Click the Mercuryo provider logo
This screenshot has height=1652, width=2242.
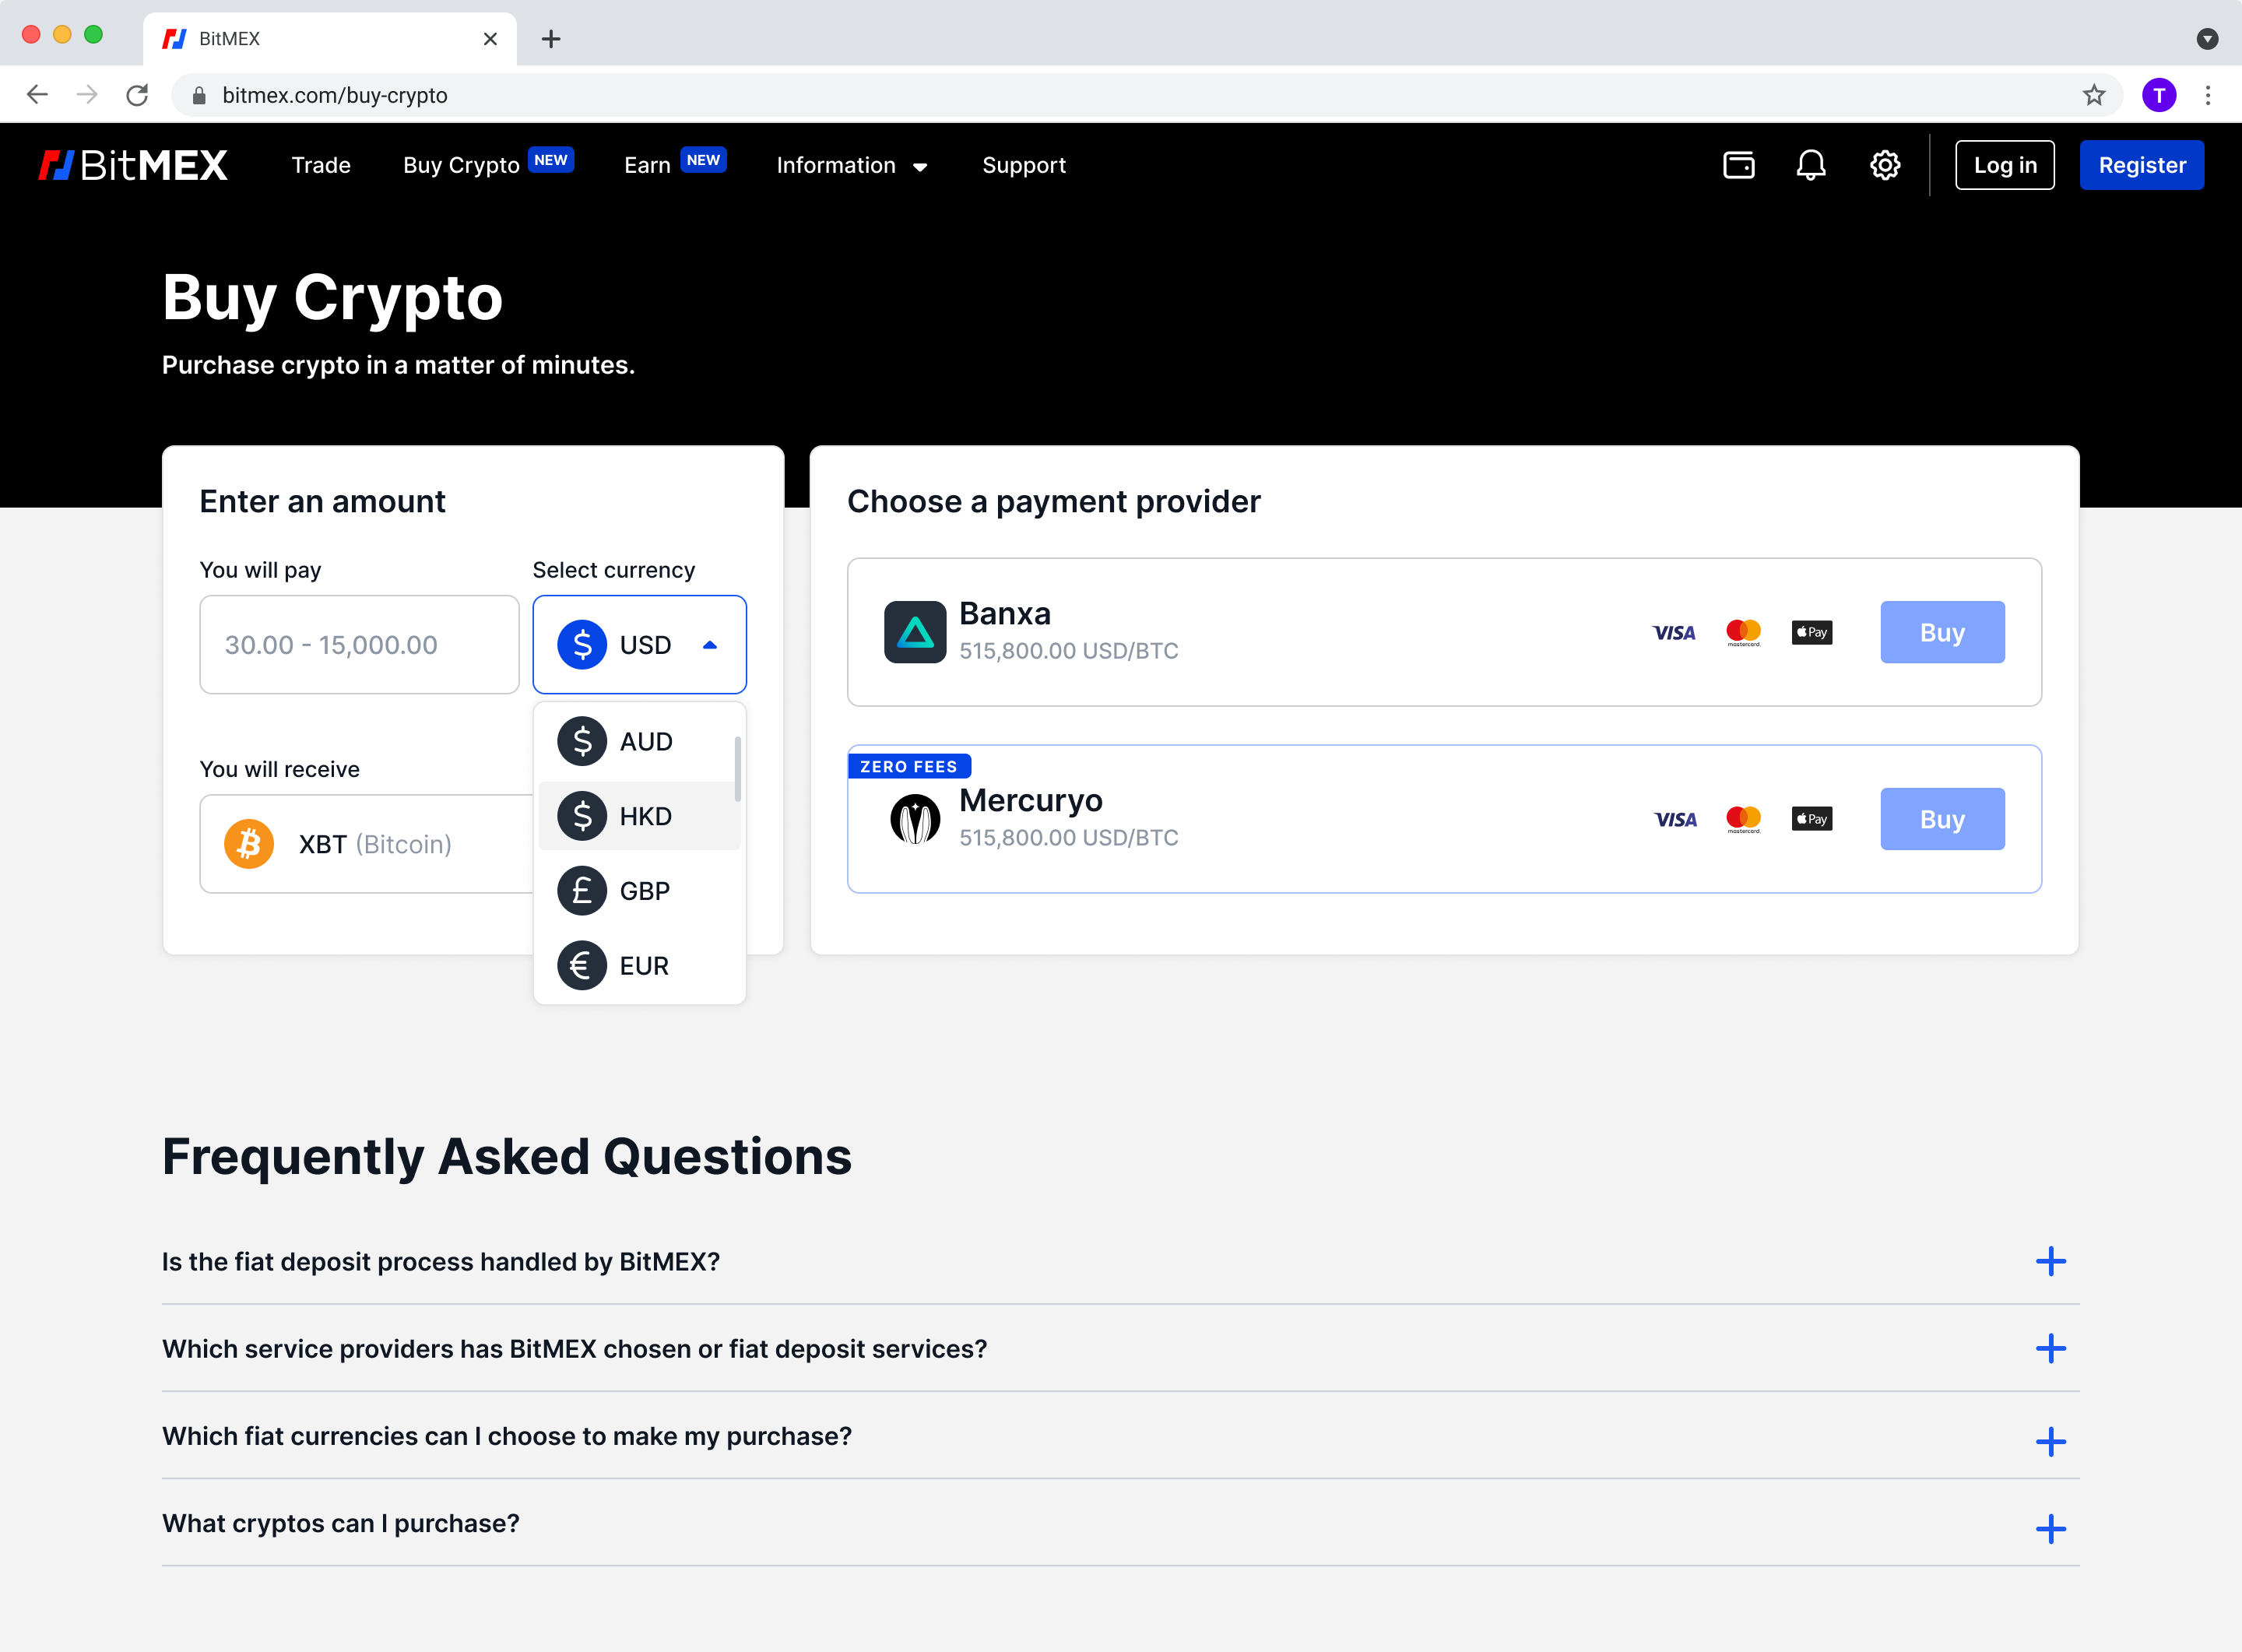915,819
